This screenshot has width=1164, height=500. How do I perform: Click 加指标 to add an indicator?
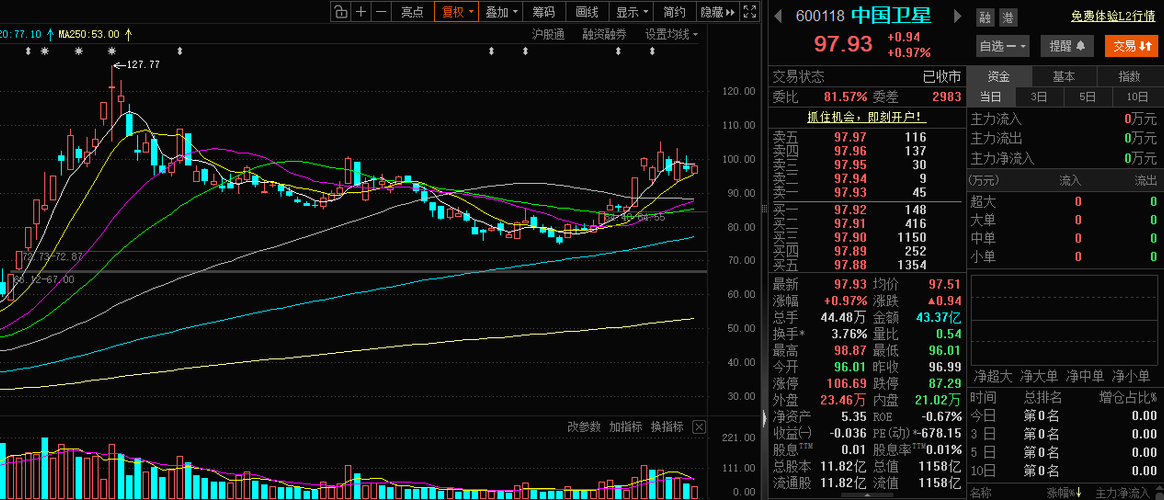pyautogui.click(x=625, y=427)
